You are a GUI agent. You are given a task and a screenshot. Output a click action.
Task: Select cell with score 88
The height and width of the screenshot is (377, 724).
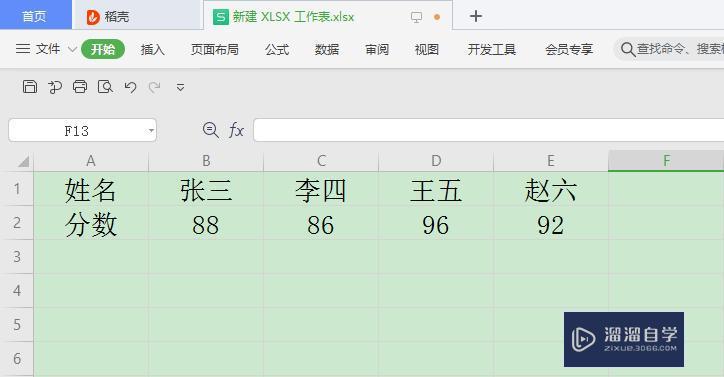206,223
